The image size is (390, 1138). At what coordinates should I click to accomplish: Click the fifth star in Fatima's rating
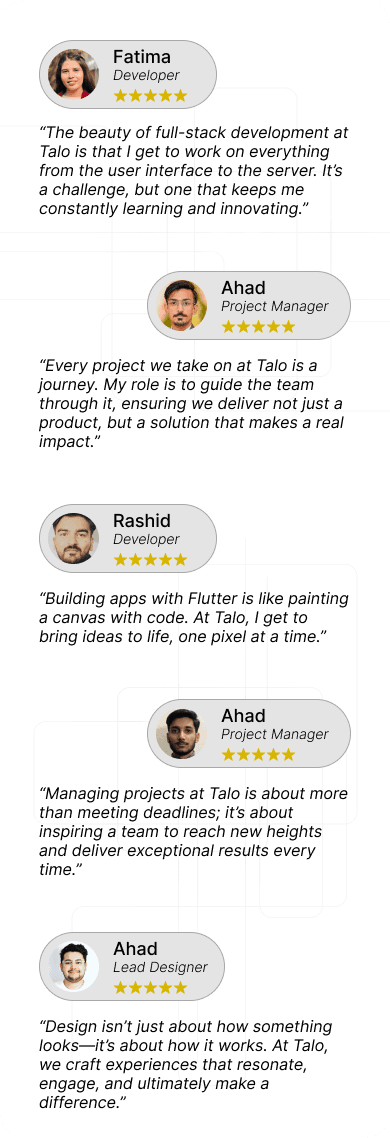pos(180,96)
